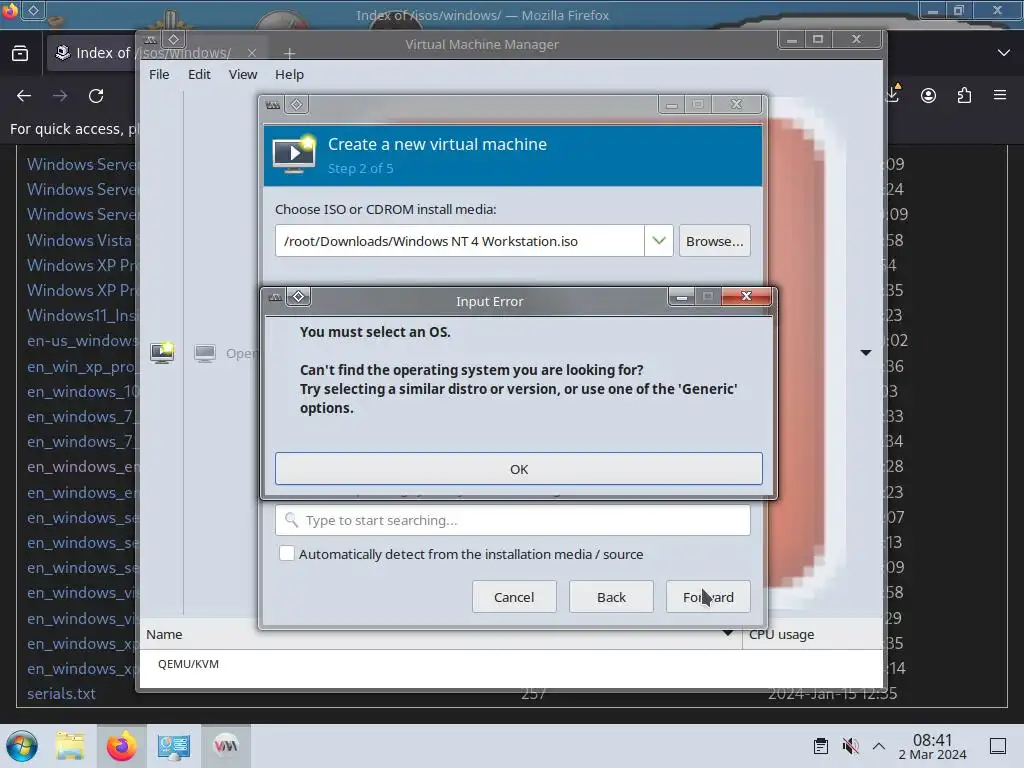Image resolution: width=1024 pixels, height=768 pixels.
Task: Open the ISO path dropdown arrow
Action: [x=659, y=241]
